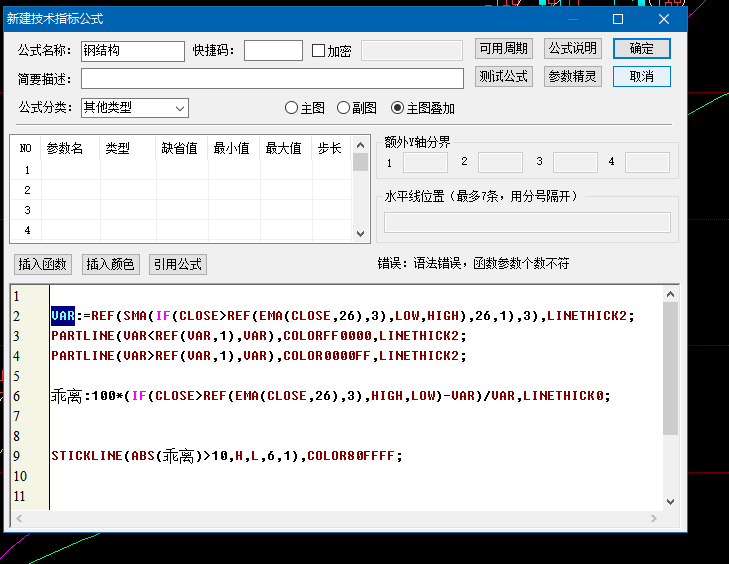Expand the 公式分类 category dropdown

[135, 108]
